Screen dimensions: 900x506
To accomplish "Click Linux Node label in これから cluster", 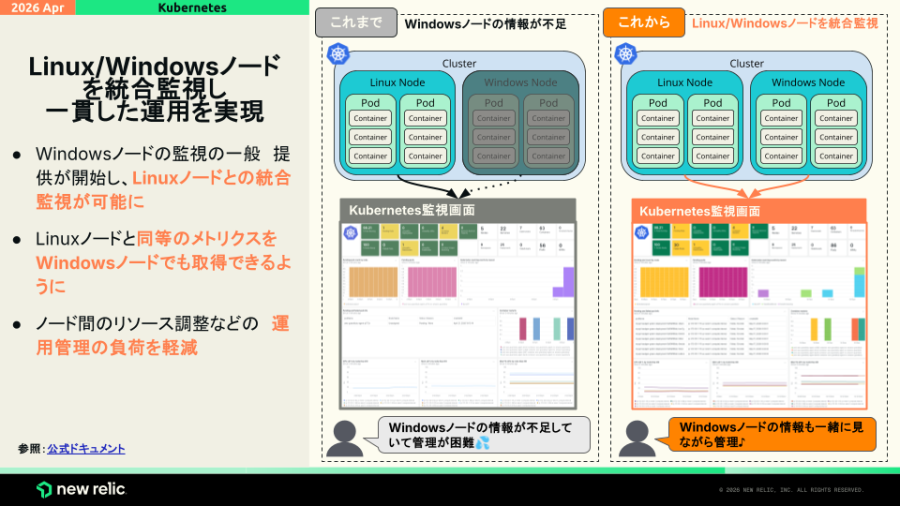I will (x=685, y=83).
